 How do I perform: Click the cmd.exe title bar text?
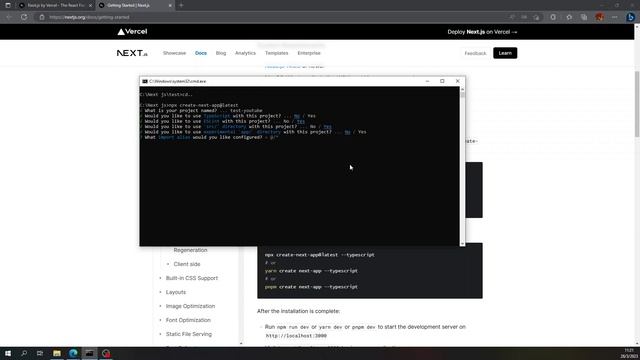coord(178,81)
